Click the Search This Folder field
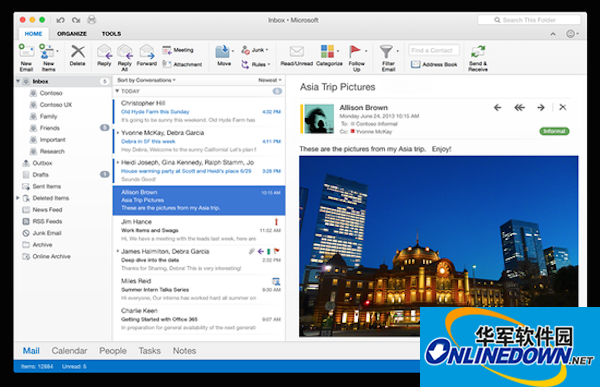 coord(529,20)
